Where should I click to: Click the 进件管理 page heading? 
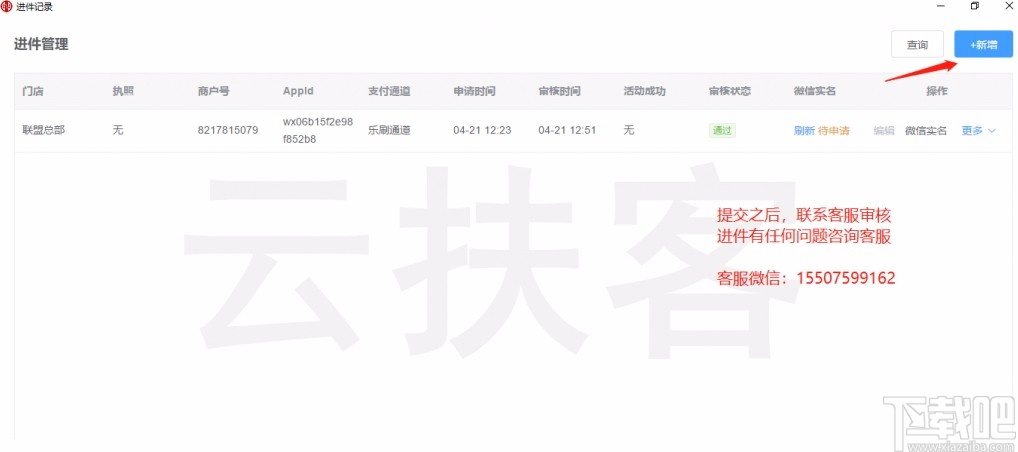(41, 44)
